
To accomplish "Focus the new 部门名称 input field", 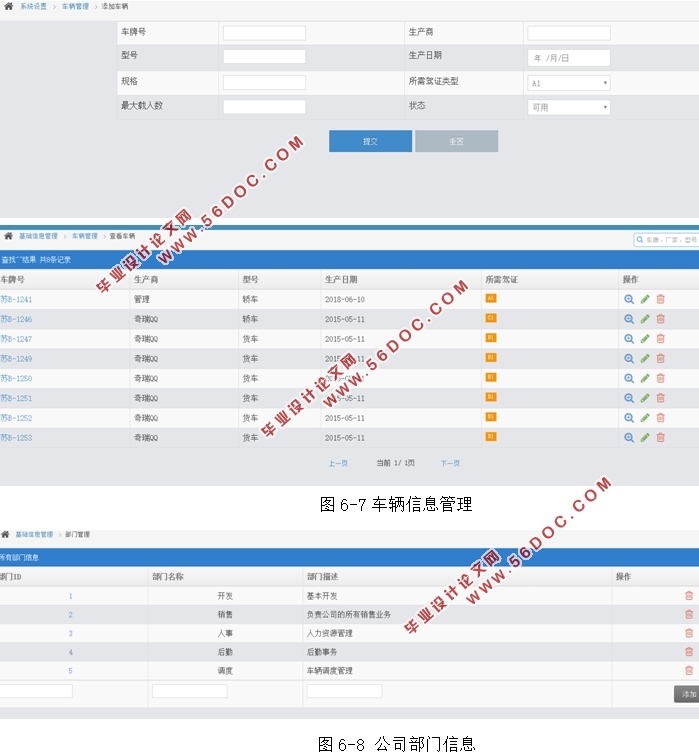I will click(189, 691).
